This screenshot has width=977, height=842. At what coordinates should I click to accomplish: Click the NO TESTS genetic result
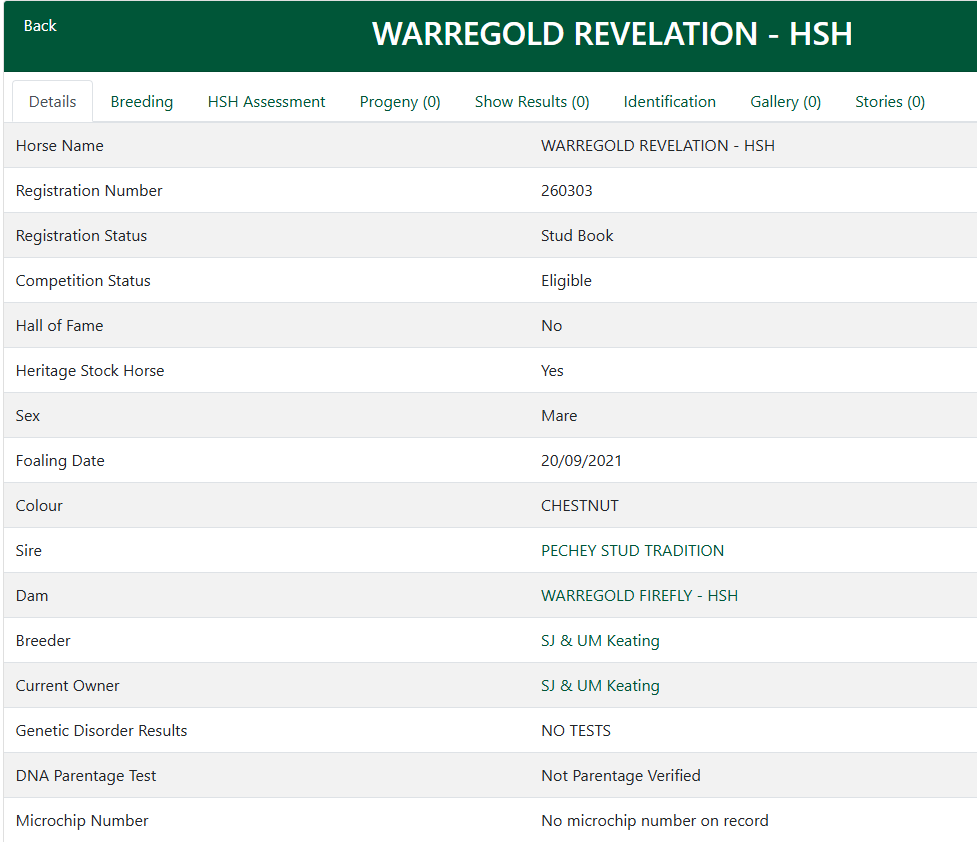[576, 730]
